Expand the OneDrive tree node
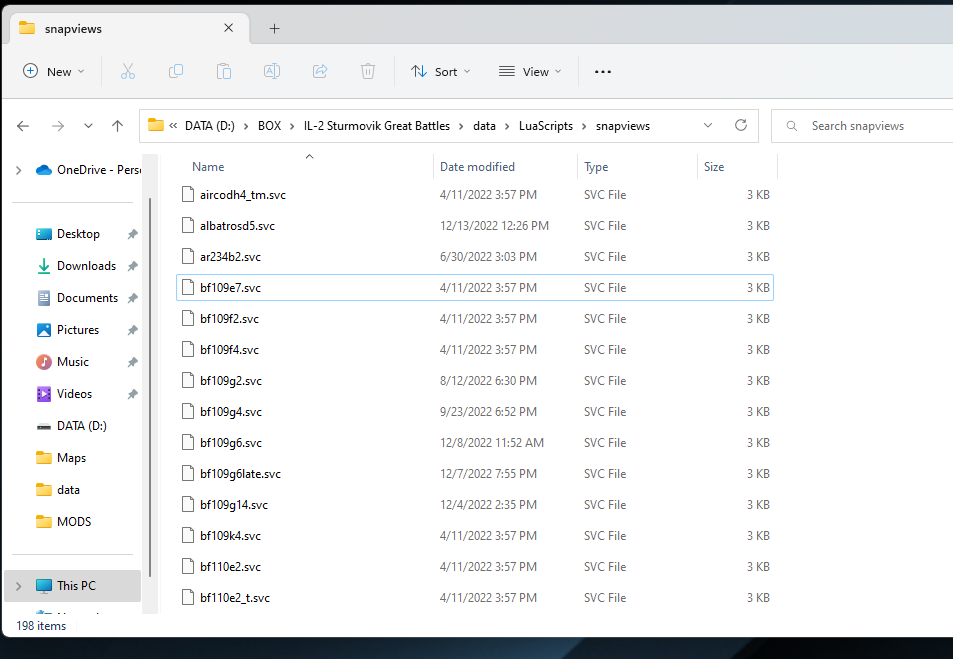This screenshot has width=953, height=659. click(18, 170)
